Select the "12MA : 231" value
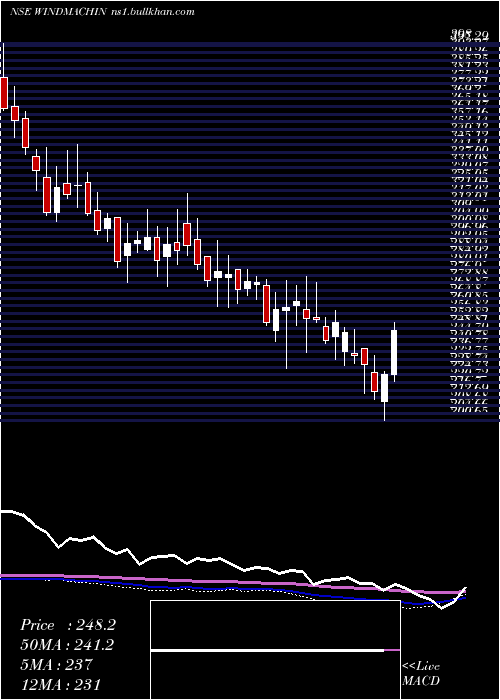Image resolution: width=500 pixels, height=700 pixels. click(x=60, y=684)
